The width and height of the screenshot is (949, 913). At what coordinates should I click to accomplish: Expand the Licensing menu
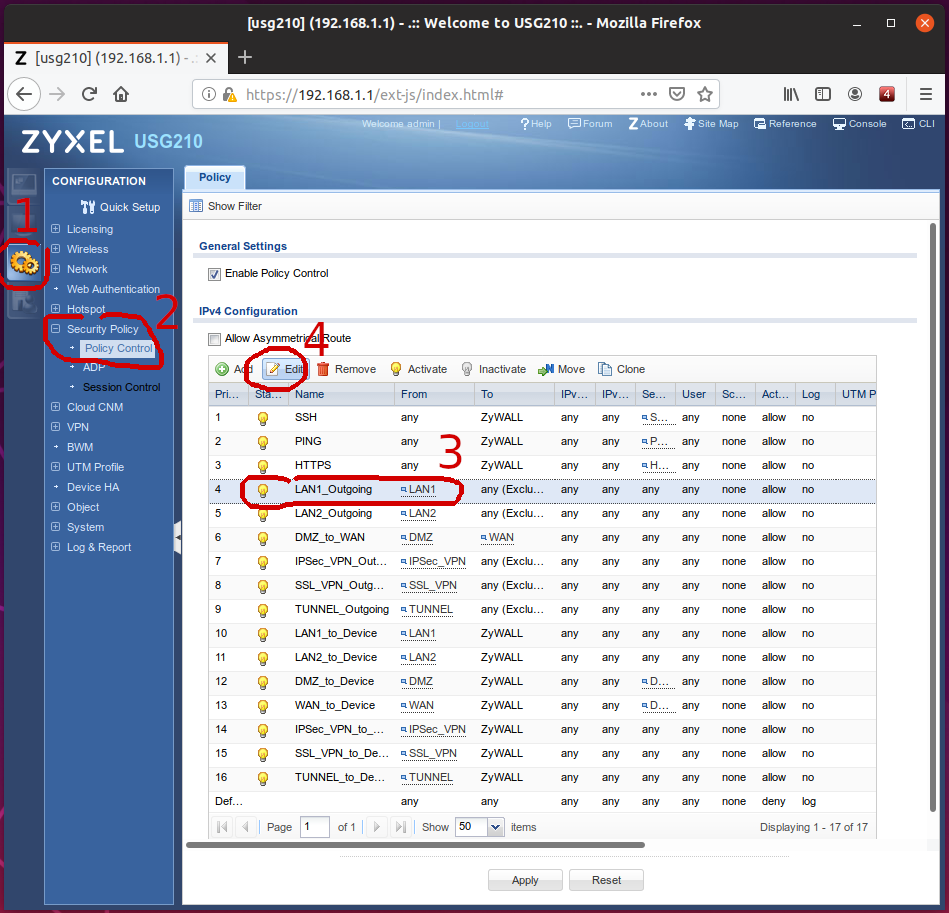tap(56, 229)
